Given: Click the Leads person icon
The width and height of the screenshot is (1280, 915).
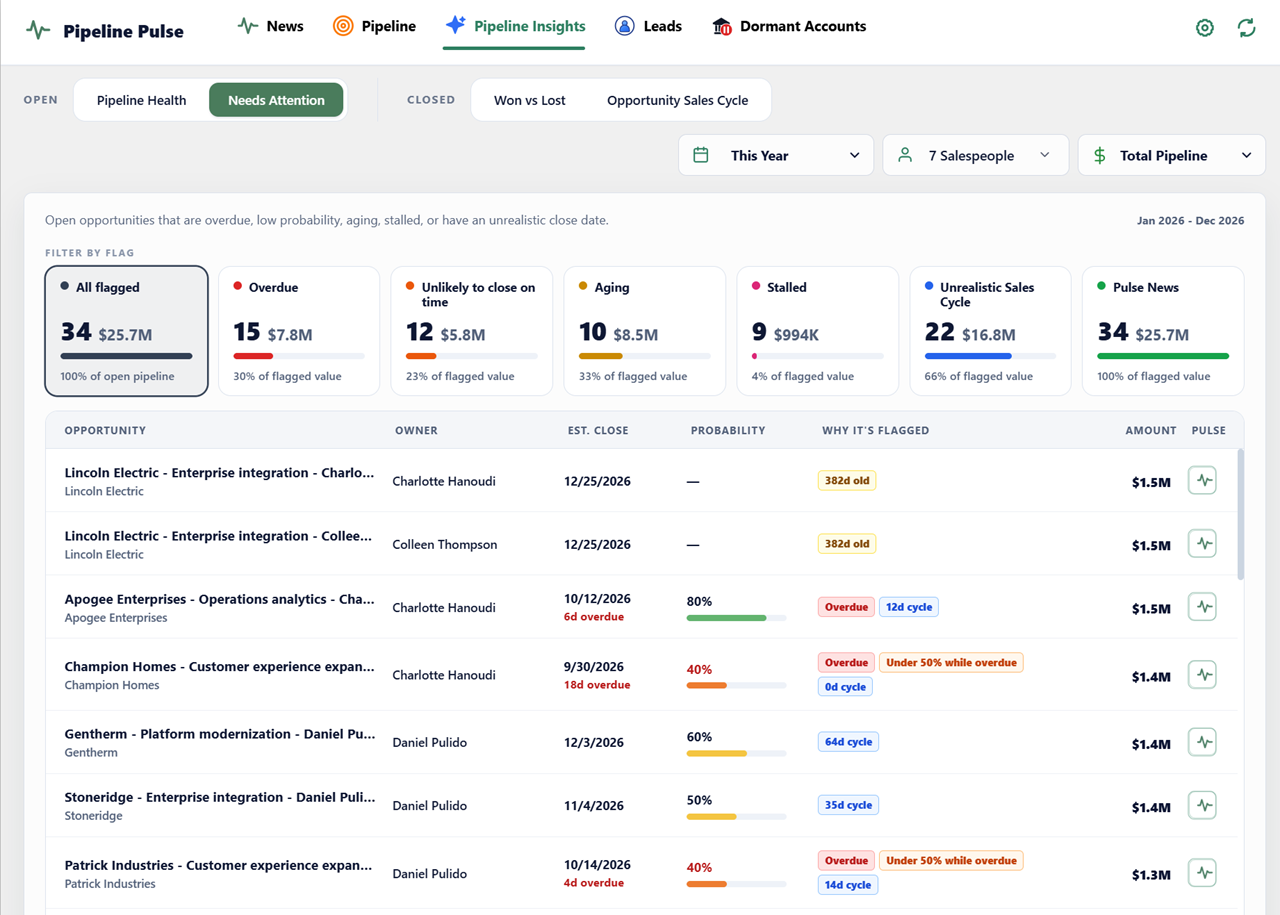Looking at the screenshot, I should 625,26.
